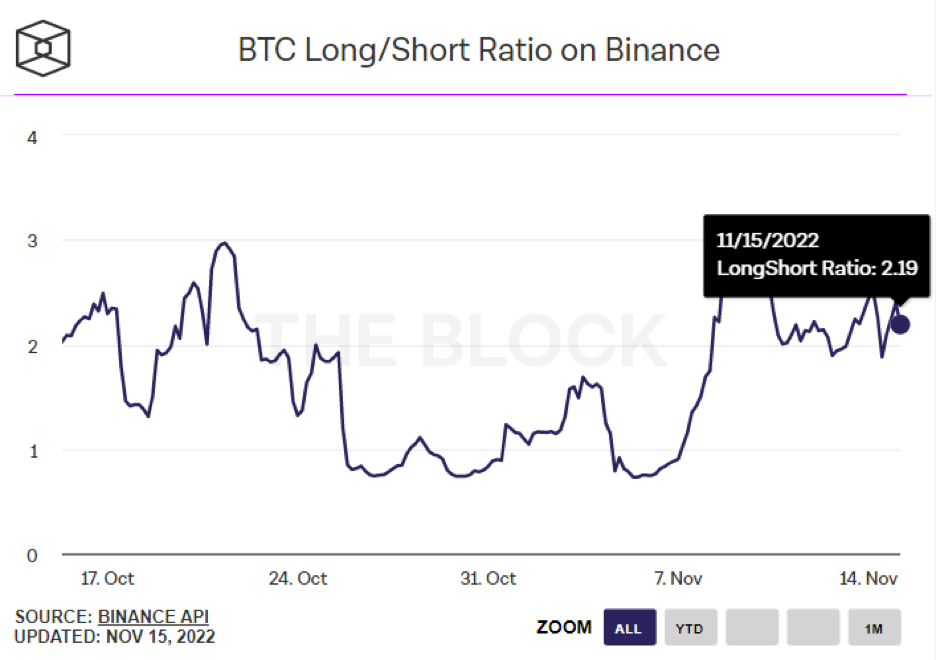
Task: Click the blank zoom button right of YTD
Action: (x=751, y=628)
